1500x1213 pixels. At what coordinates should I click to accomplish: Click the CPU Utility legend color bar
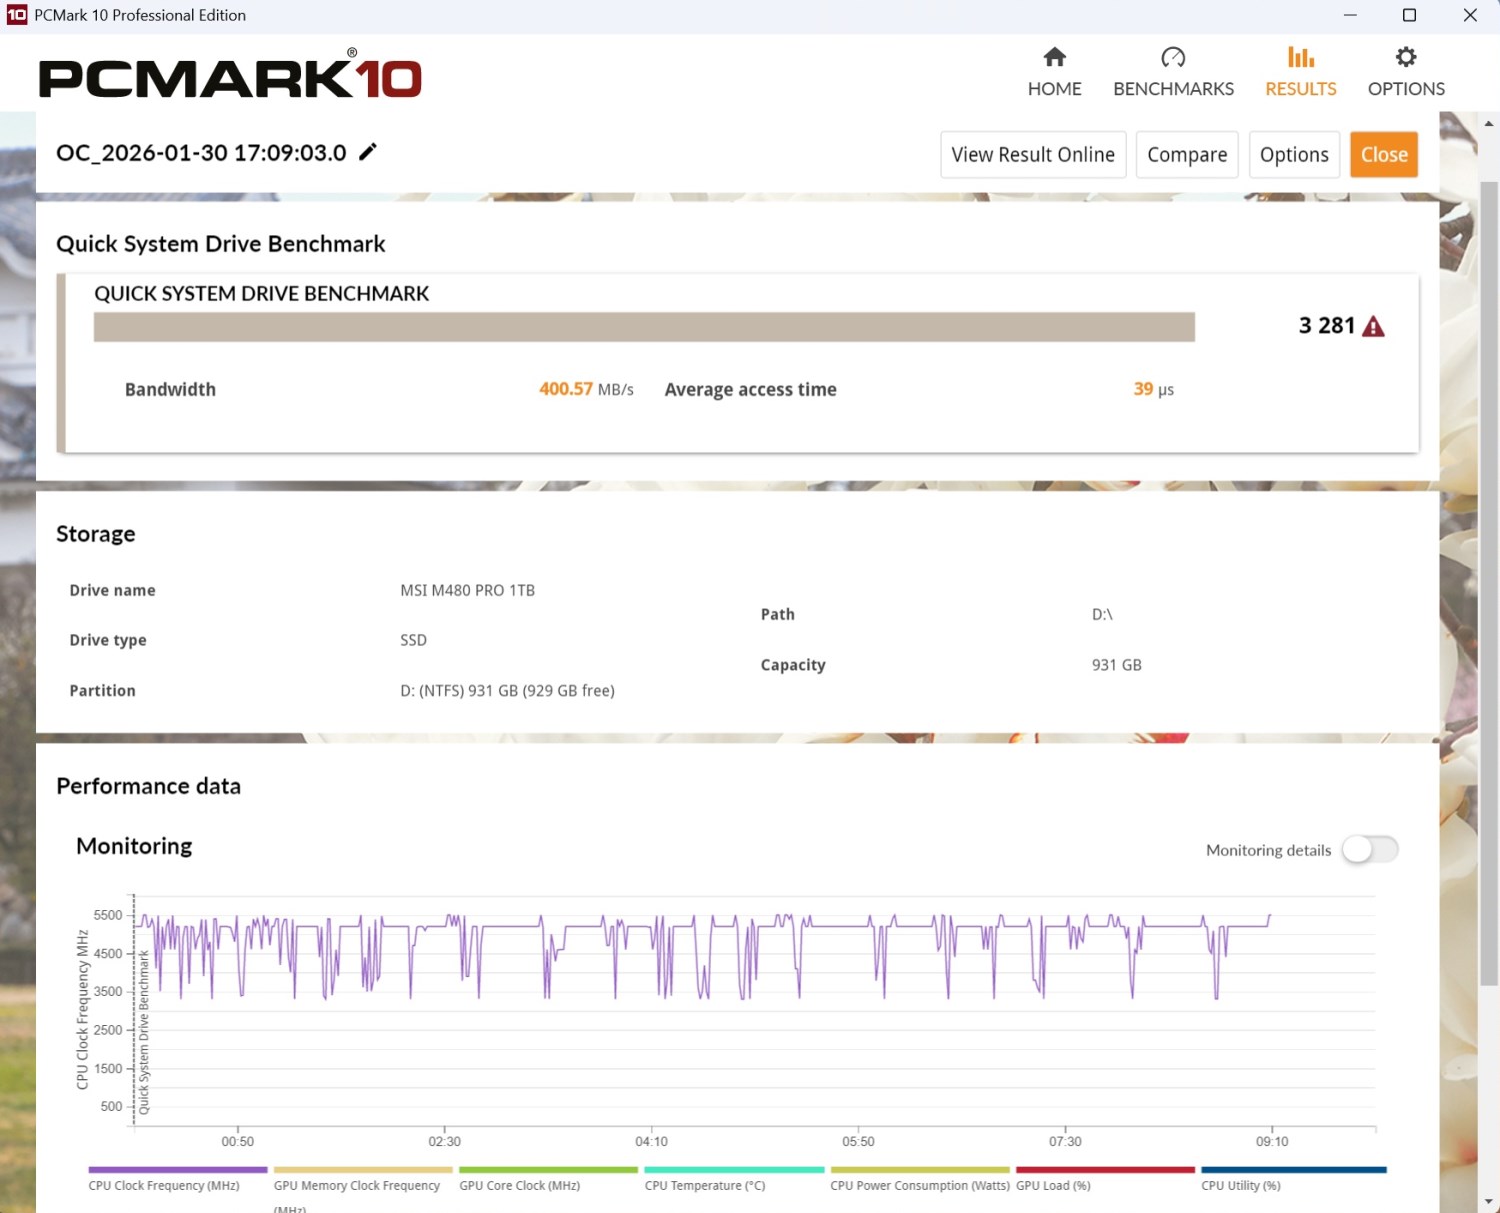click(1294, 1169)
